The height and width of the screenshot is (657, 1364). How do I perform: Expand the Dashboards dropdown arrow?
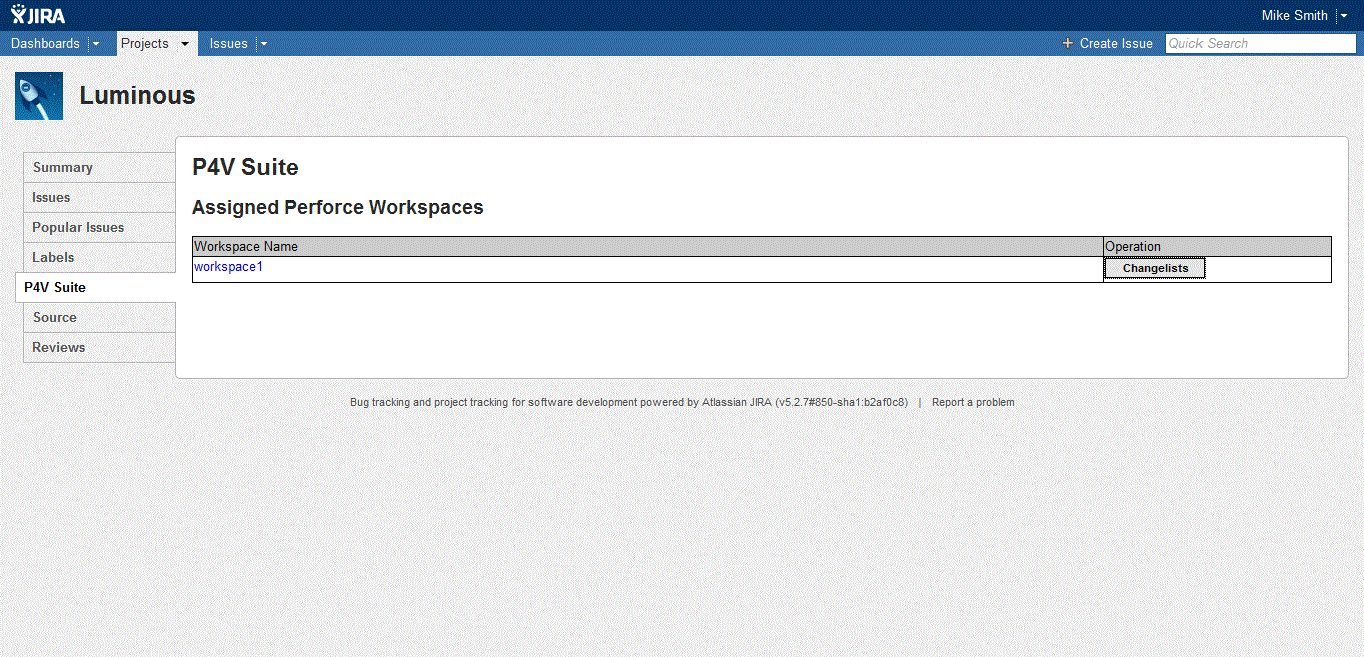coord(96,44)
